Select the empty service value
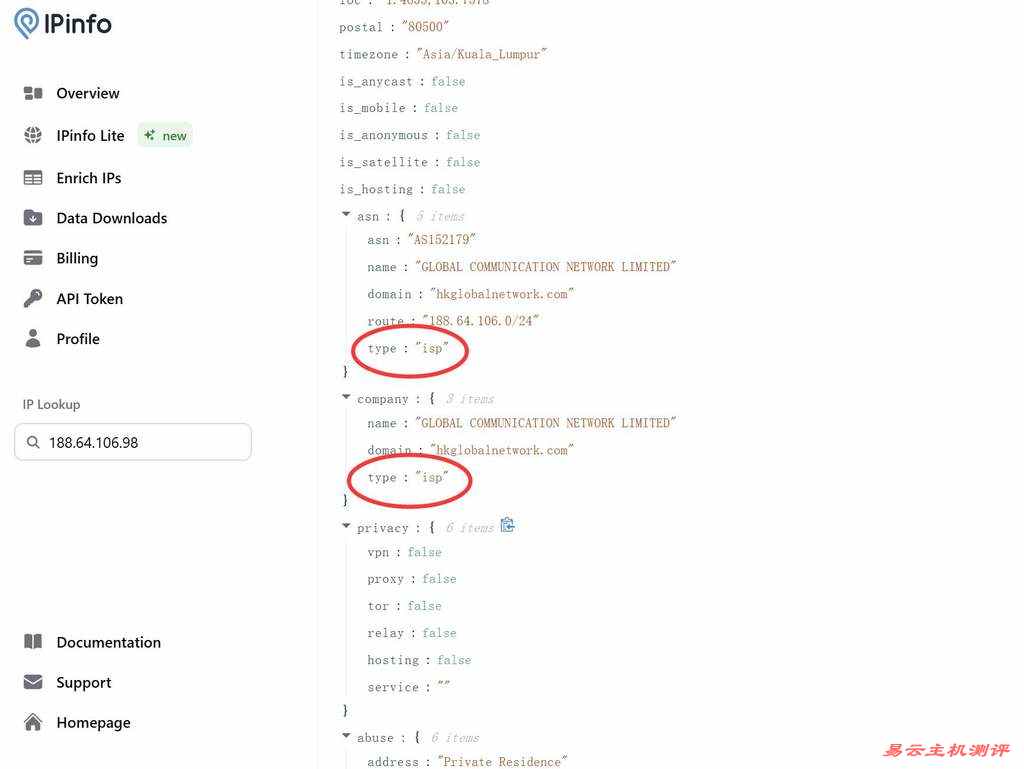Screen dimensions: 1024x769 coord(443,685)
